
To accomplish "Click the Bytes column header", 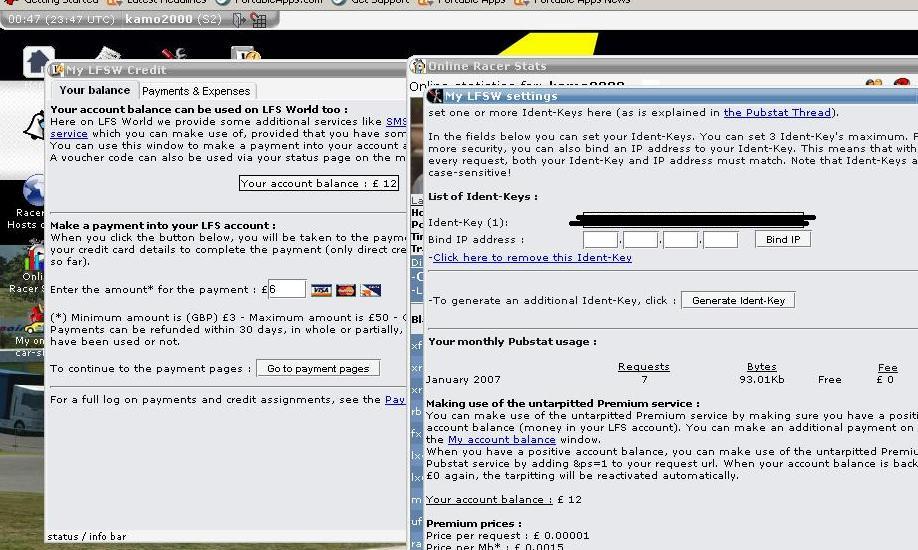I will pyautogui.click(x=762, y=367).
